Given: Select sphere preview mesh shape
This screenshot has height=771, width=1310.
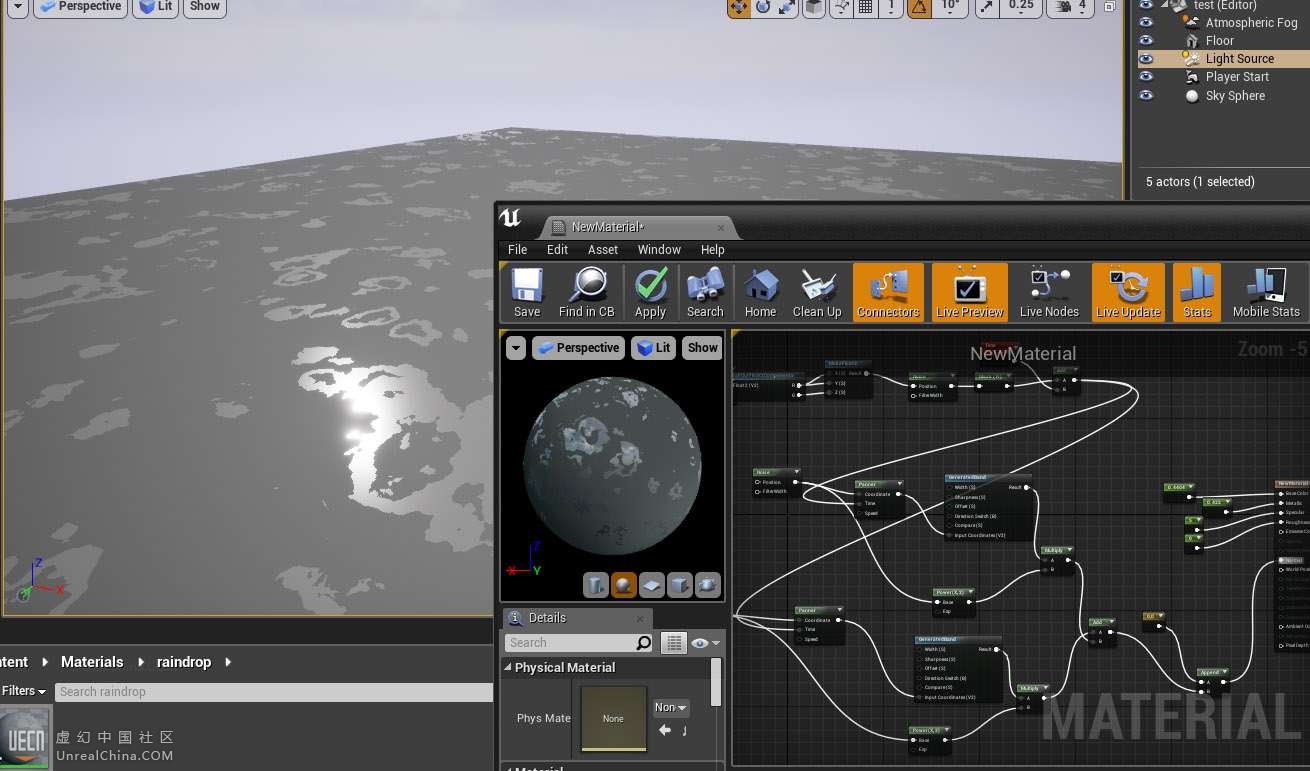Looking at the screenshot, I should tap(623, 585).
